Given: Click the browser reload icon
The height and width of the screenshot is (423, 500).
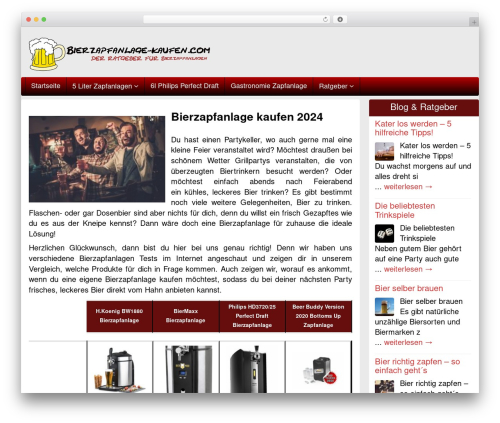Looking at the screenshot, I should 325,20.
